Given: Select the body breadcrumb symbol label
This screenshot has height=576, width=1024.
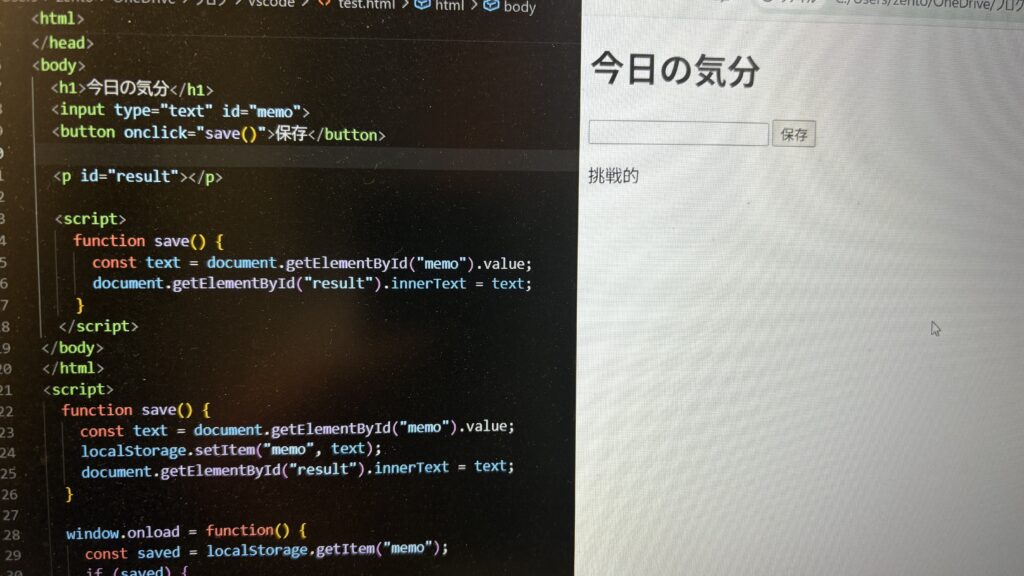Looking at the screenshot, I should point(519,7).
